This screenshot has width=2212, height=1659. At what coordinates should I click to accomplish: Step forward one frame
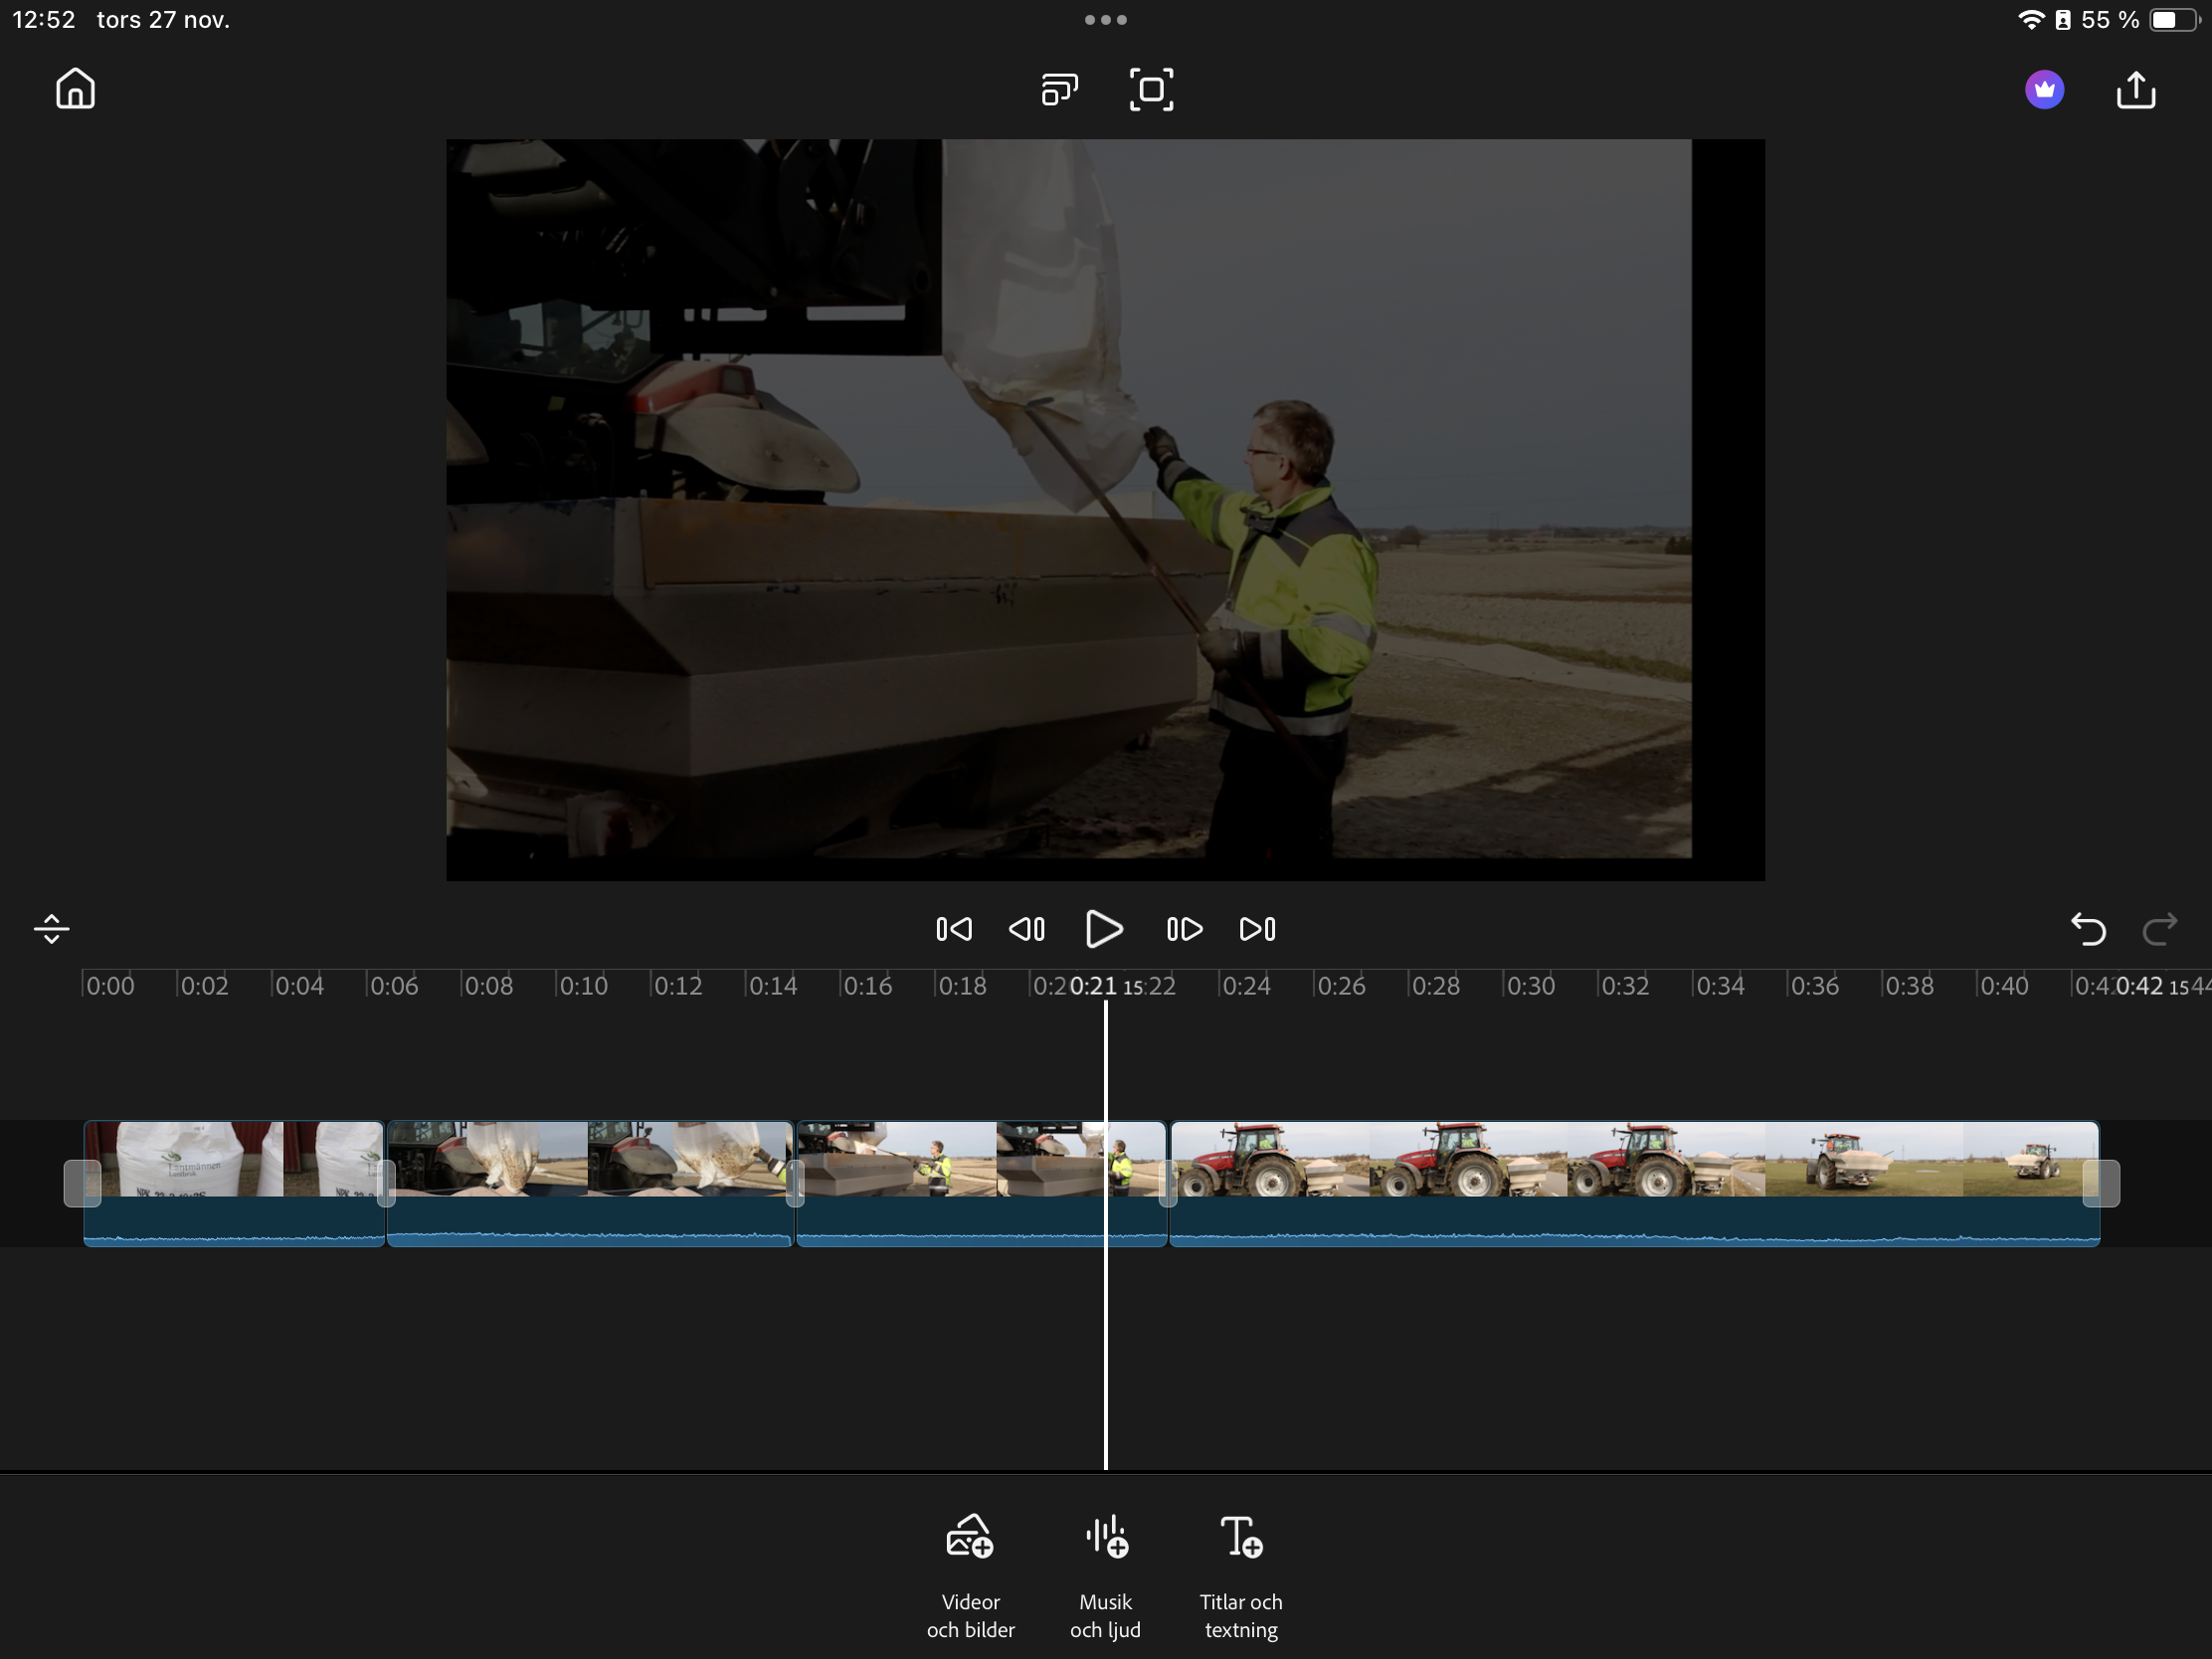[x=1184, y=929]
